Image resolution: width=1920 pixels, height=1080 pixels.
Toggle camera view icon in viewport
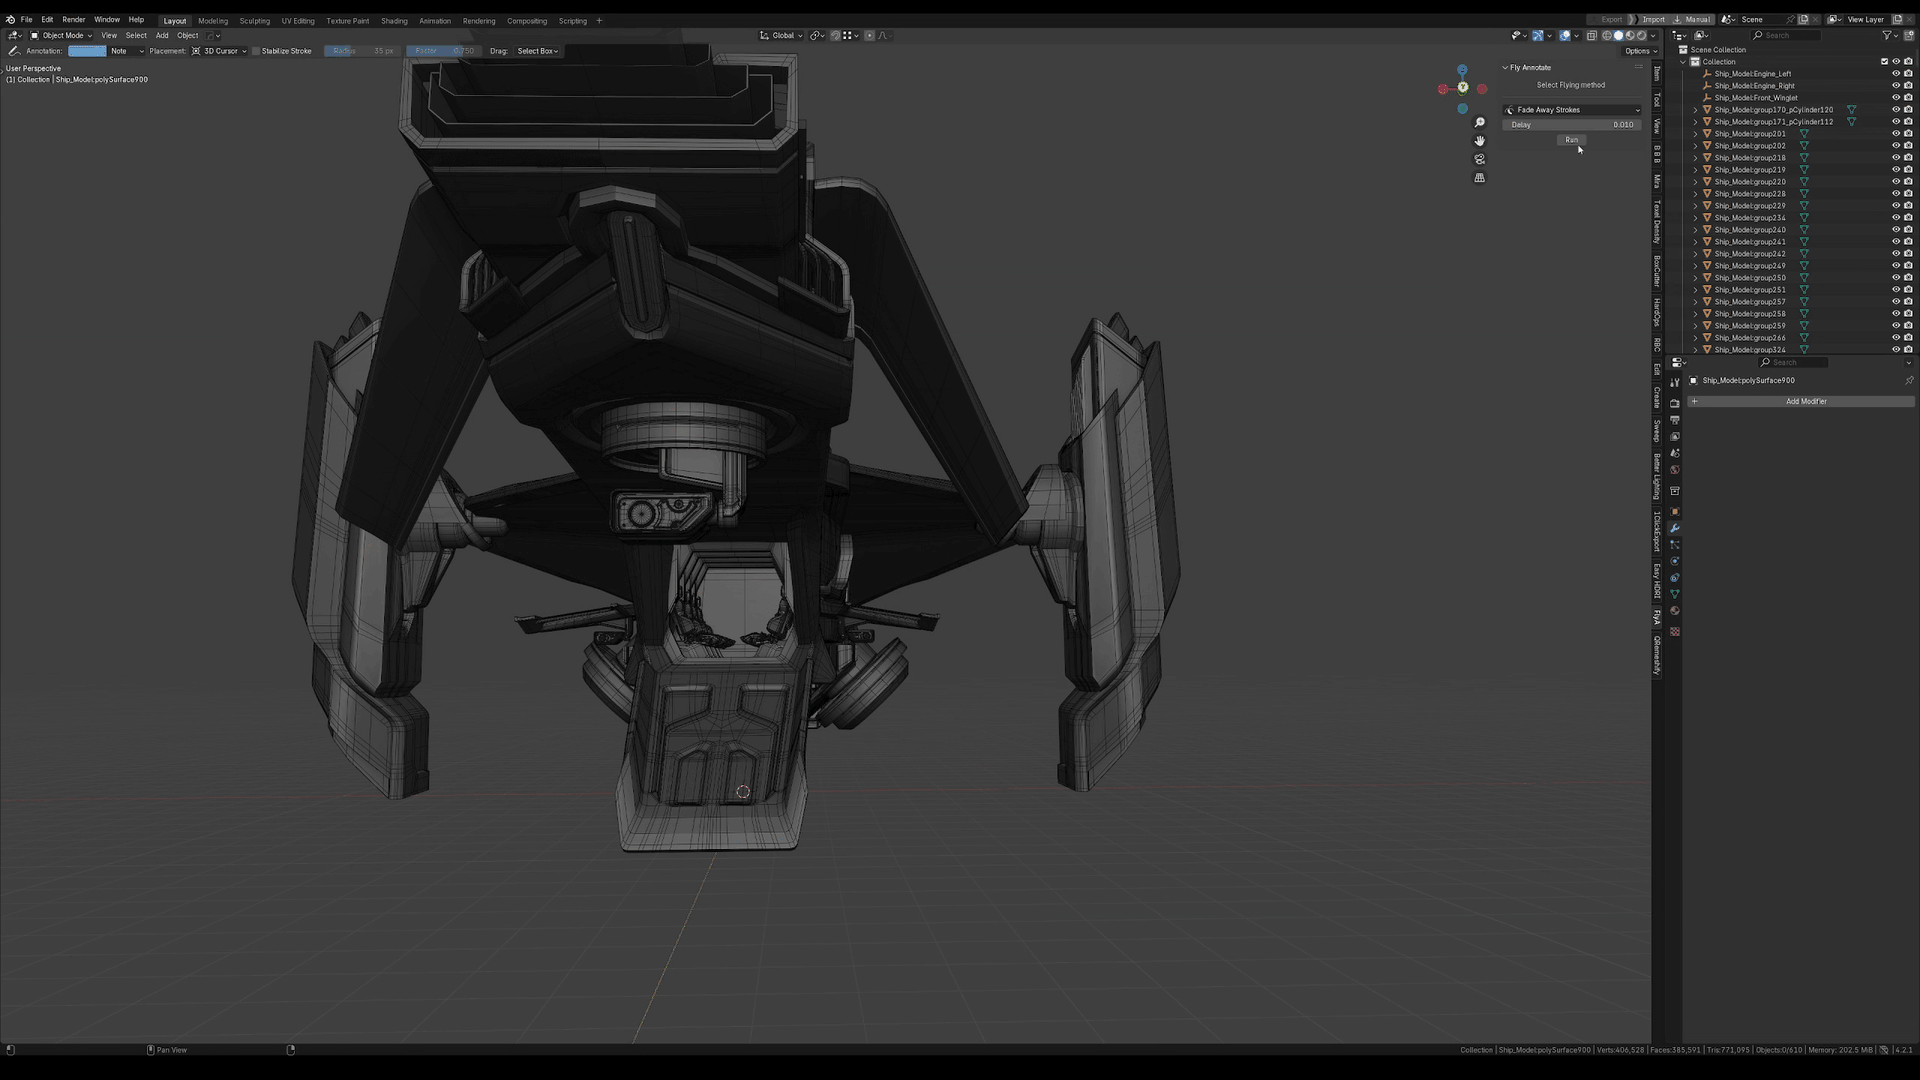tap(1480, 159)
